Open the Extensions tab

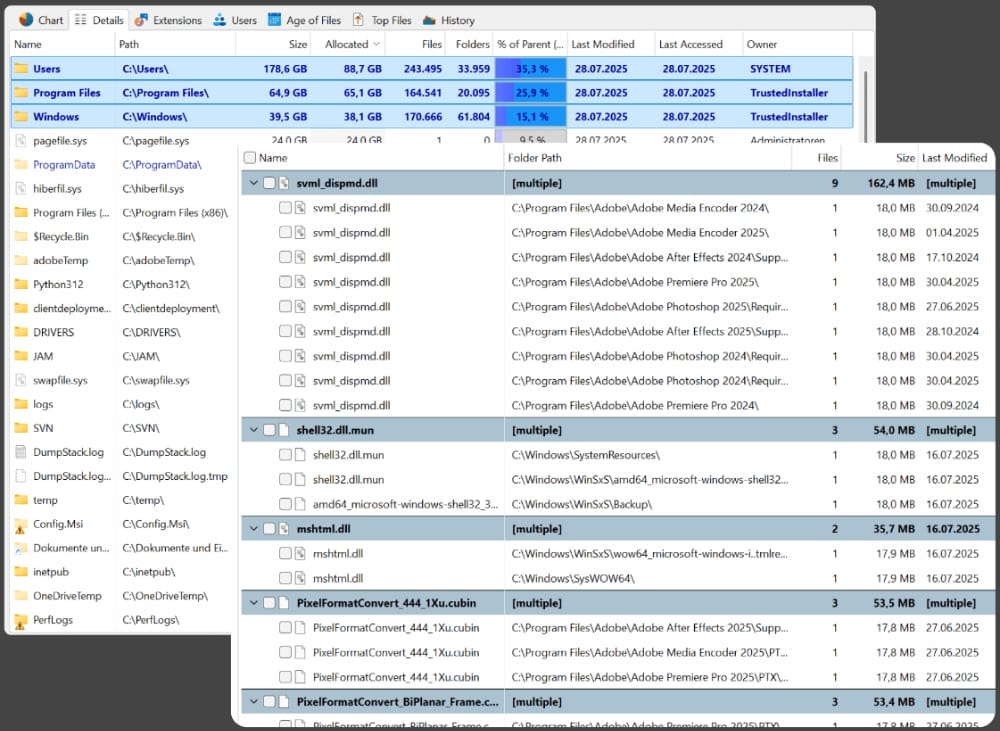point(168,20)
